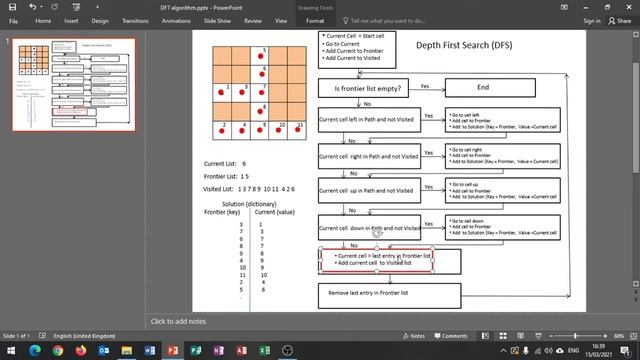This screenshot has height=360, width=640.
Task: Click English (United Kingdom) language indicator
Action: pos(84,336)
